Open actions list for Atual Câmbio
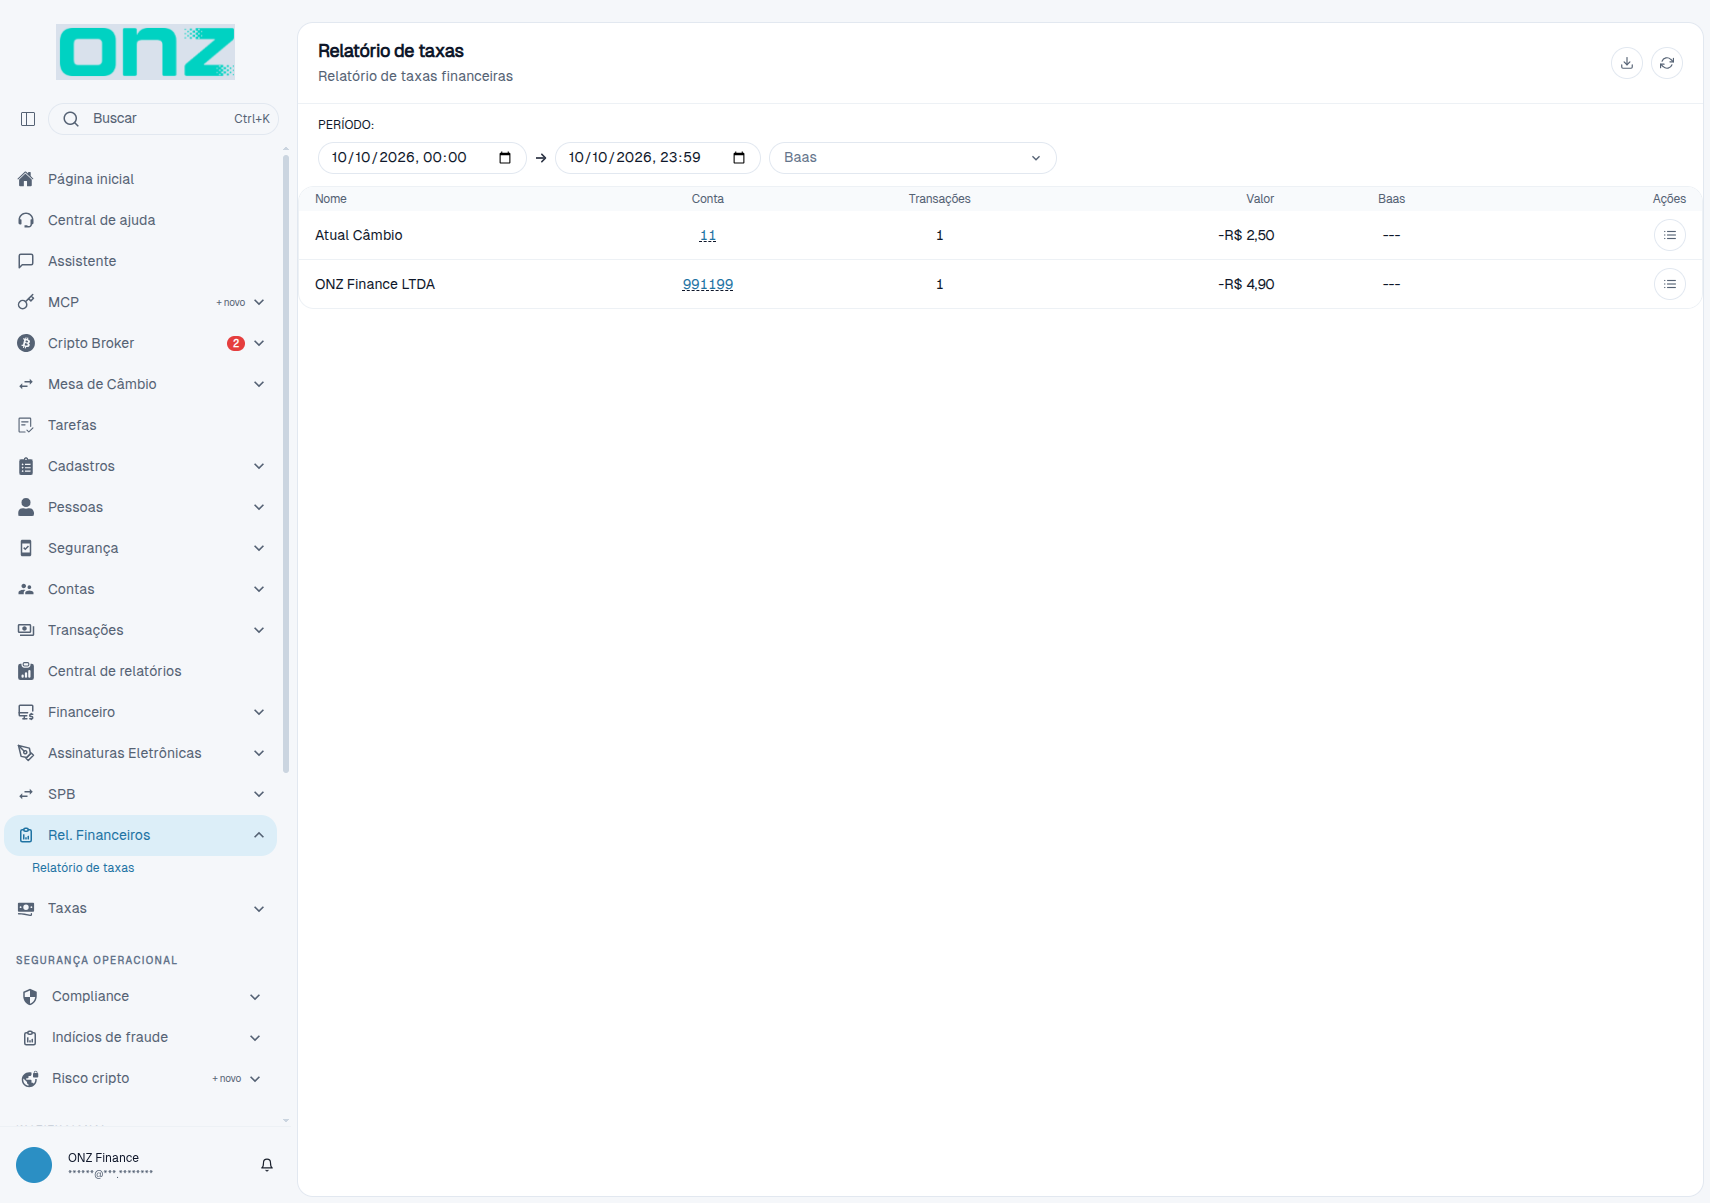Image resolution: width=1710 pixels, height=1203 pixels. 1670,235
